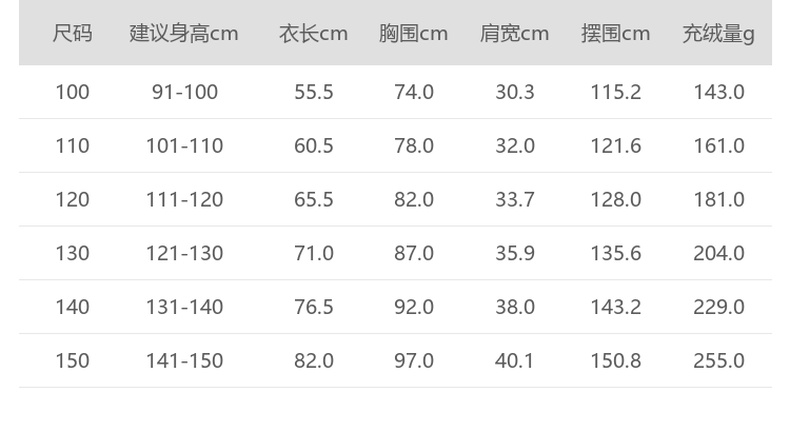Click the 121-130 height range cell
The height and width of the screenshot is (431, 790).
coord(184,253)
